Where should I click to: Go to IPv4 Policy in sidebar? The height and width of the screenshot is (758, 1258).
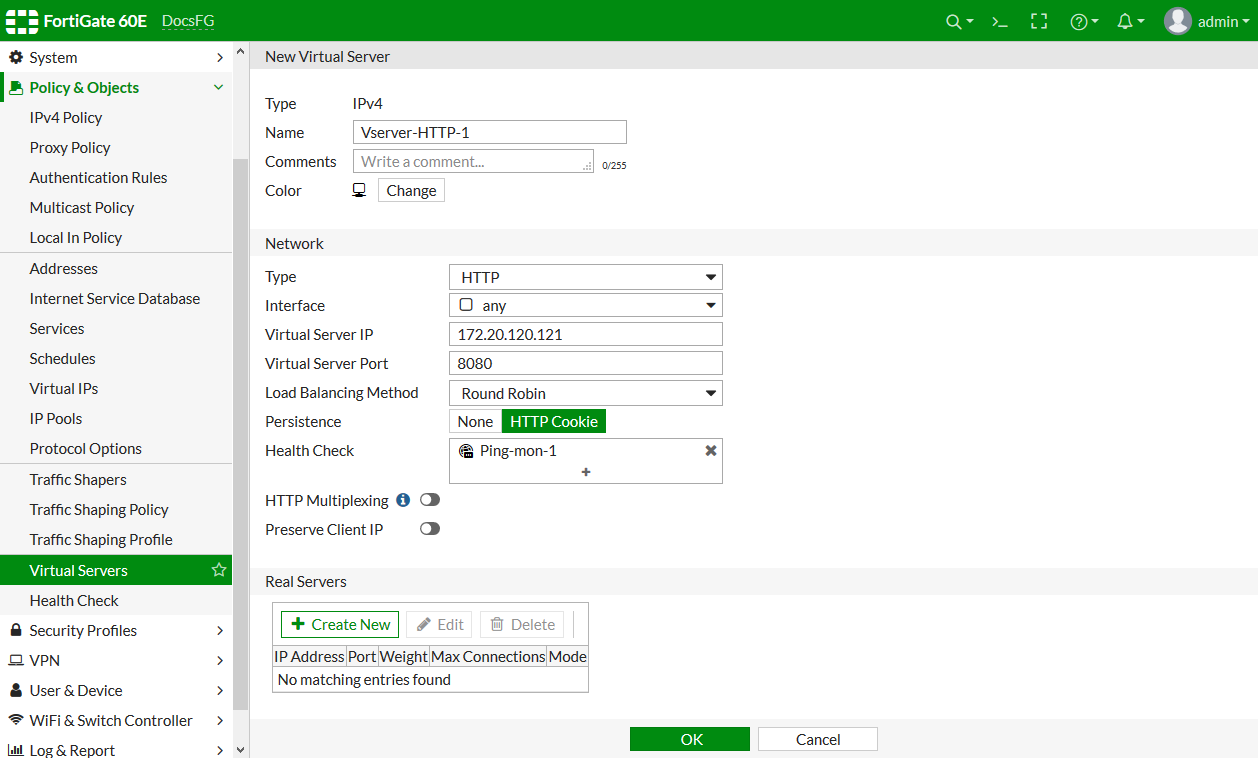point(66,118)
